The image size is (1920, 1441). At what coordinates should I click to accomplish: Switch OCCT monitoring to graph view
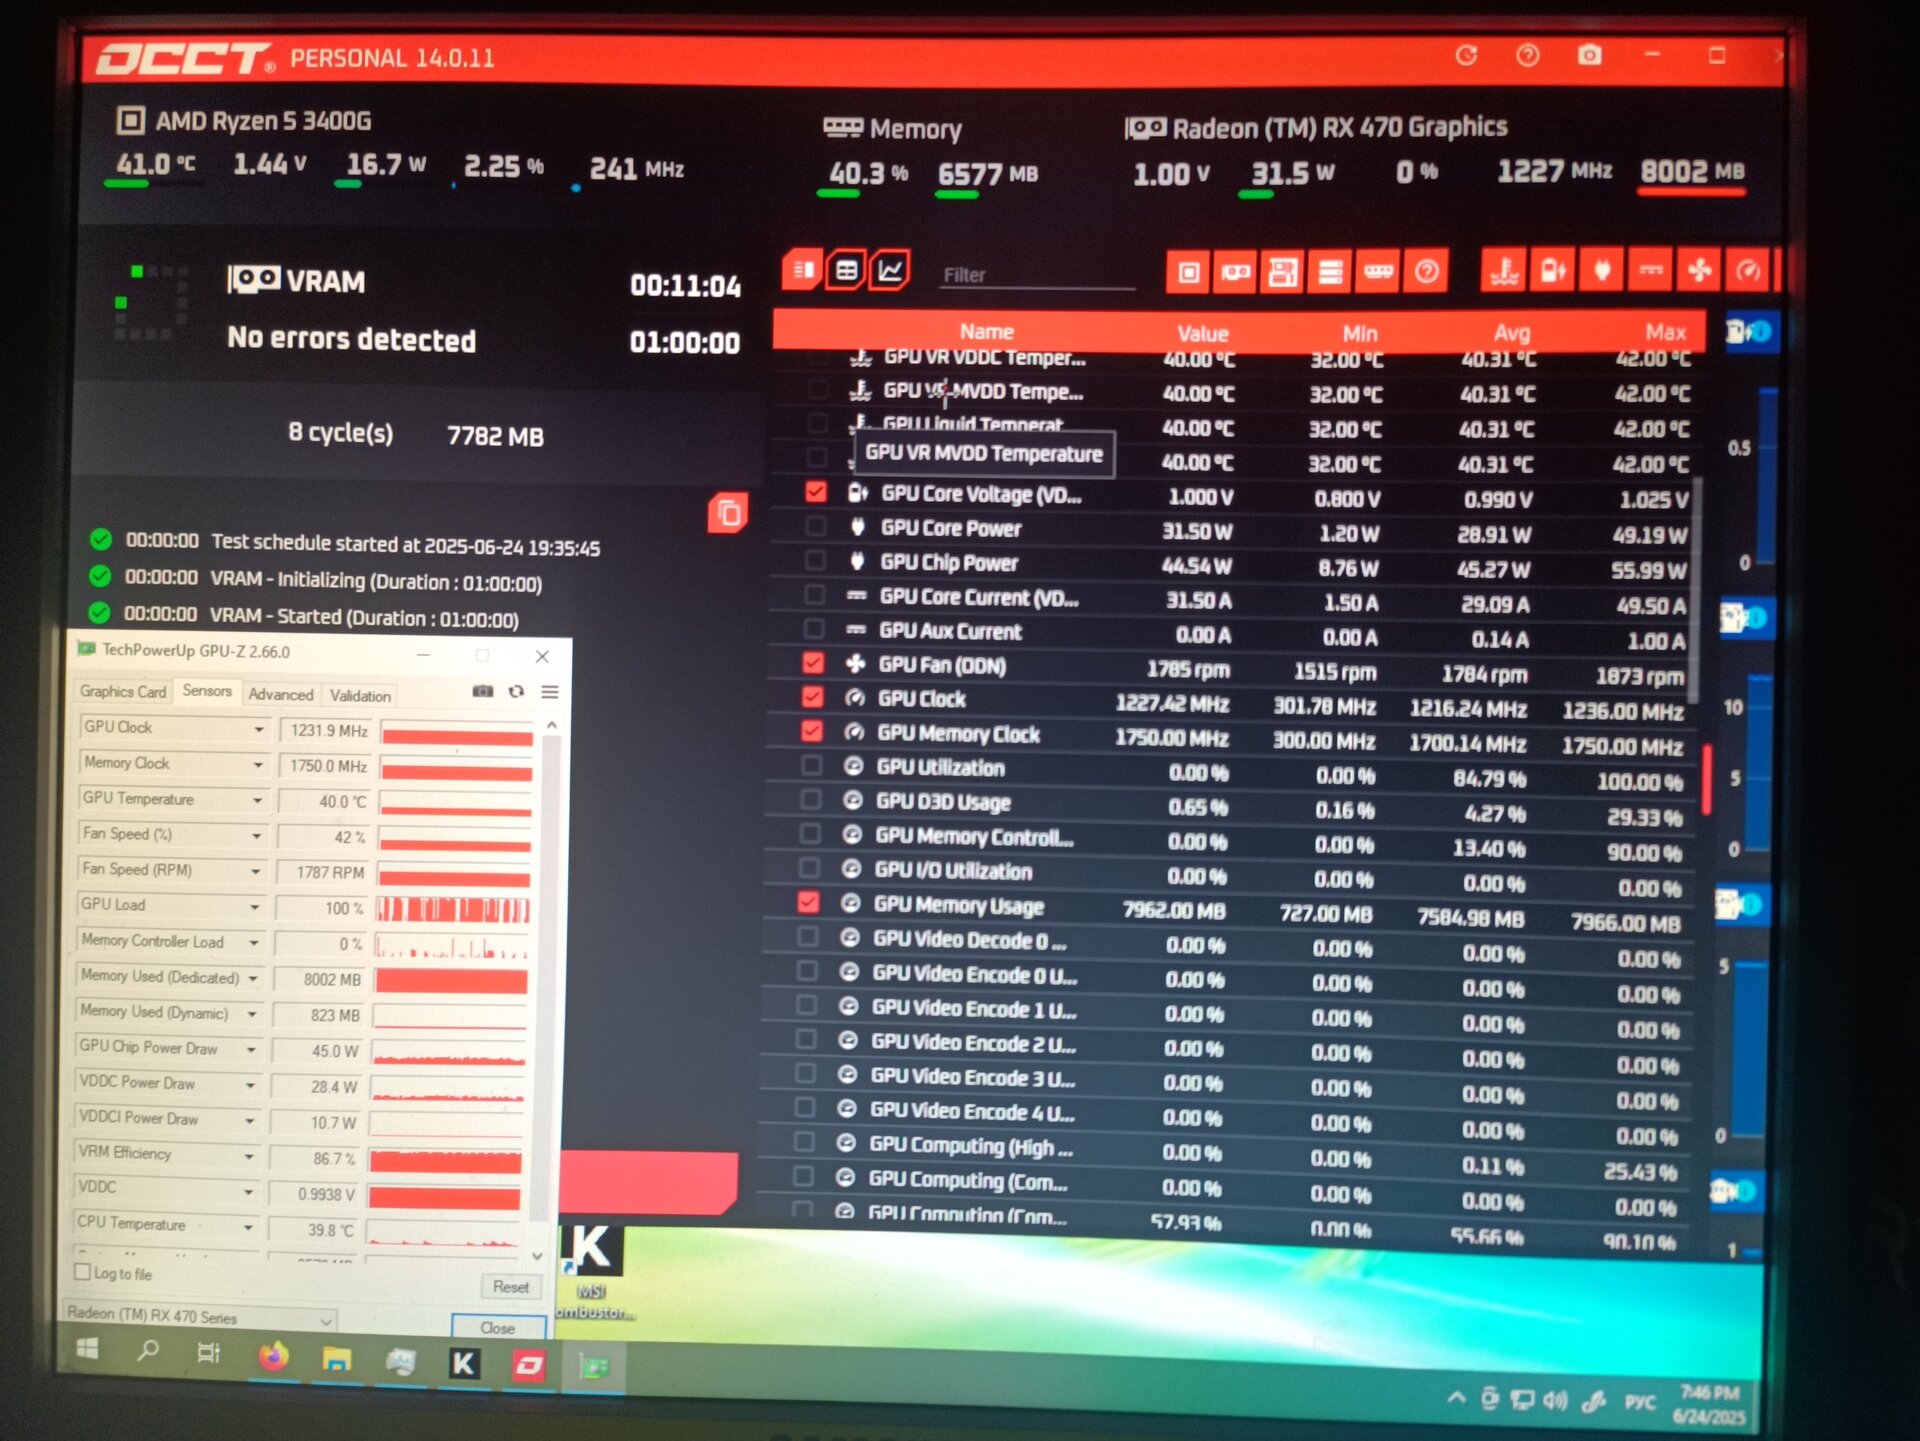(890, 270)
